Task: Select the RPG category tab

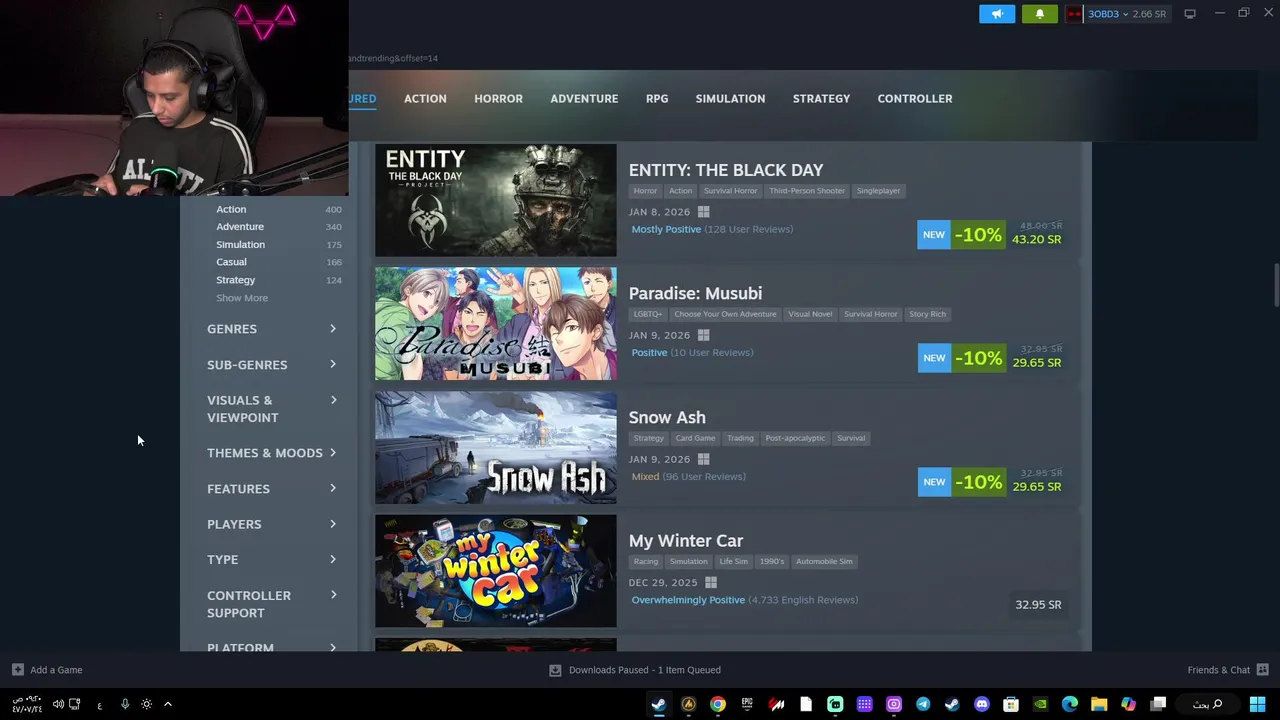Action: pos(657,98)
